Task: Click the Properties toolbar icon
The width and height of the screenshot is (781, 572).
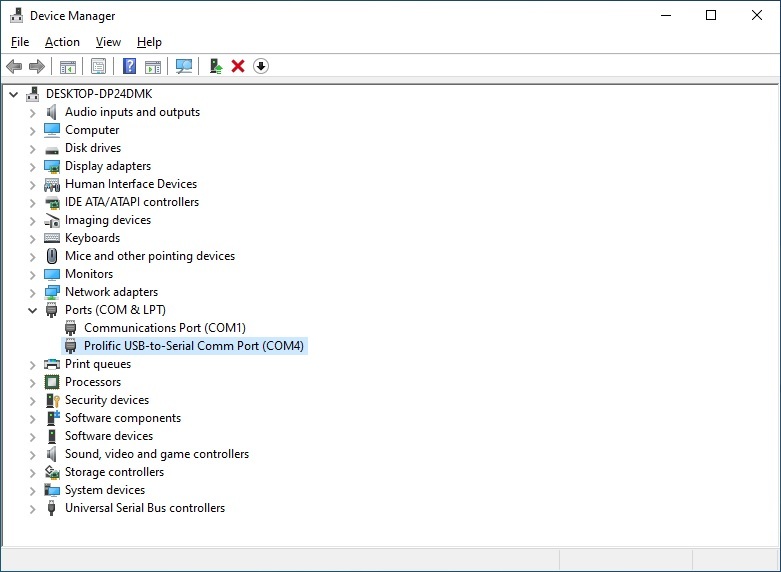Action: (x=98, y=66)
